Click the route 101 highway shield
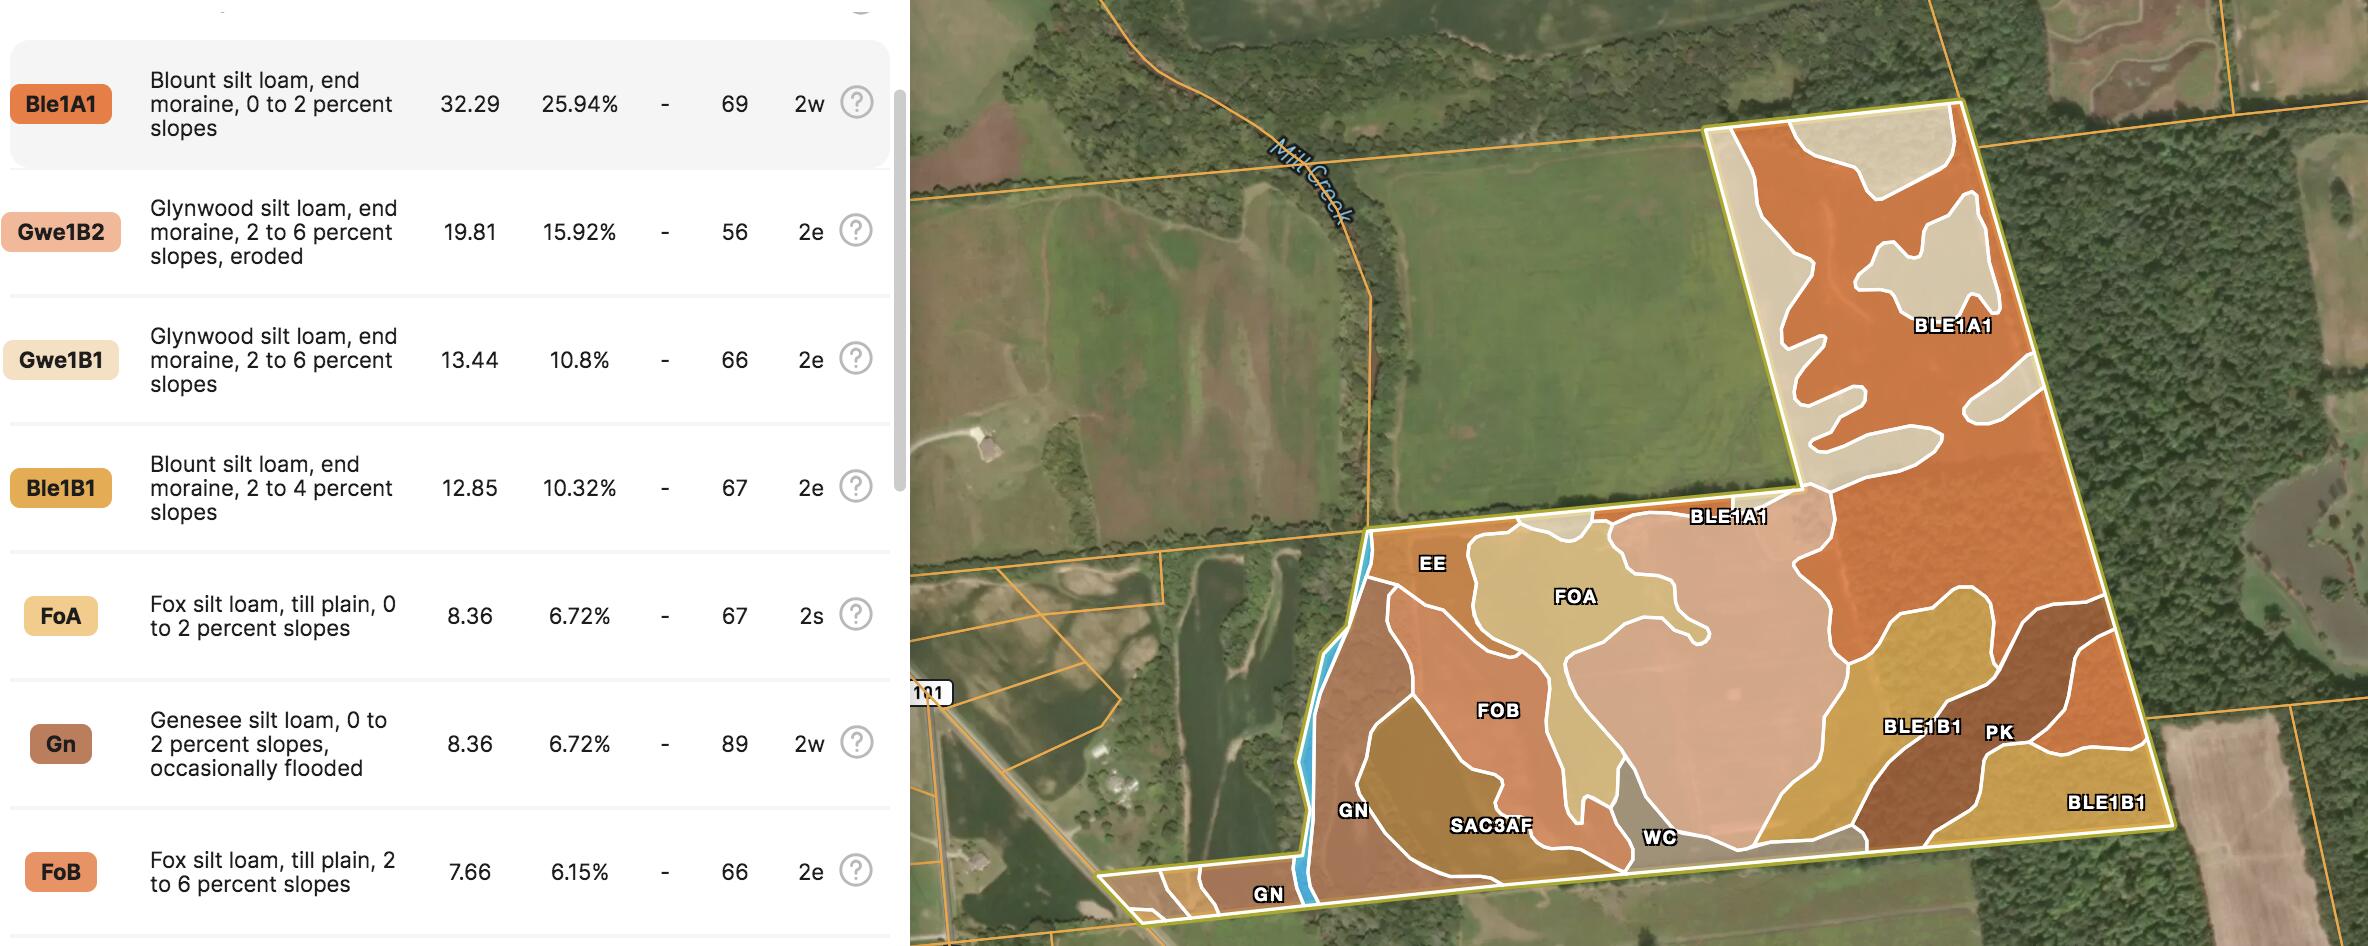 pos(929,692)
